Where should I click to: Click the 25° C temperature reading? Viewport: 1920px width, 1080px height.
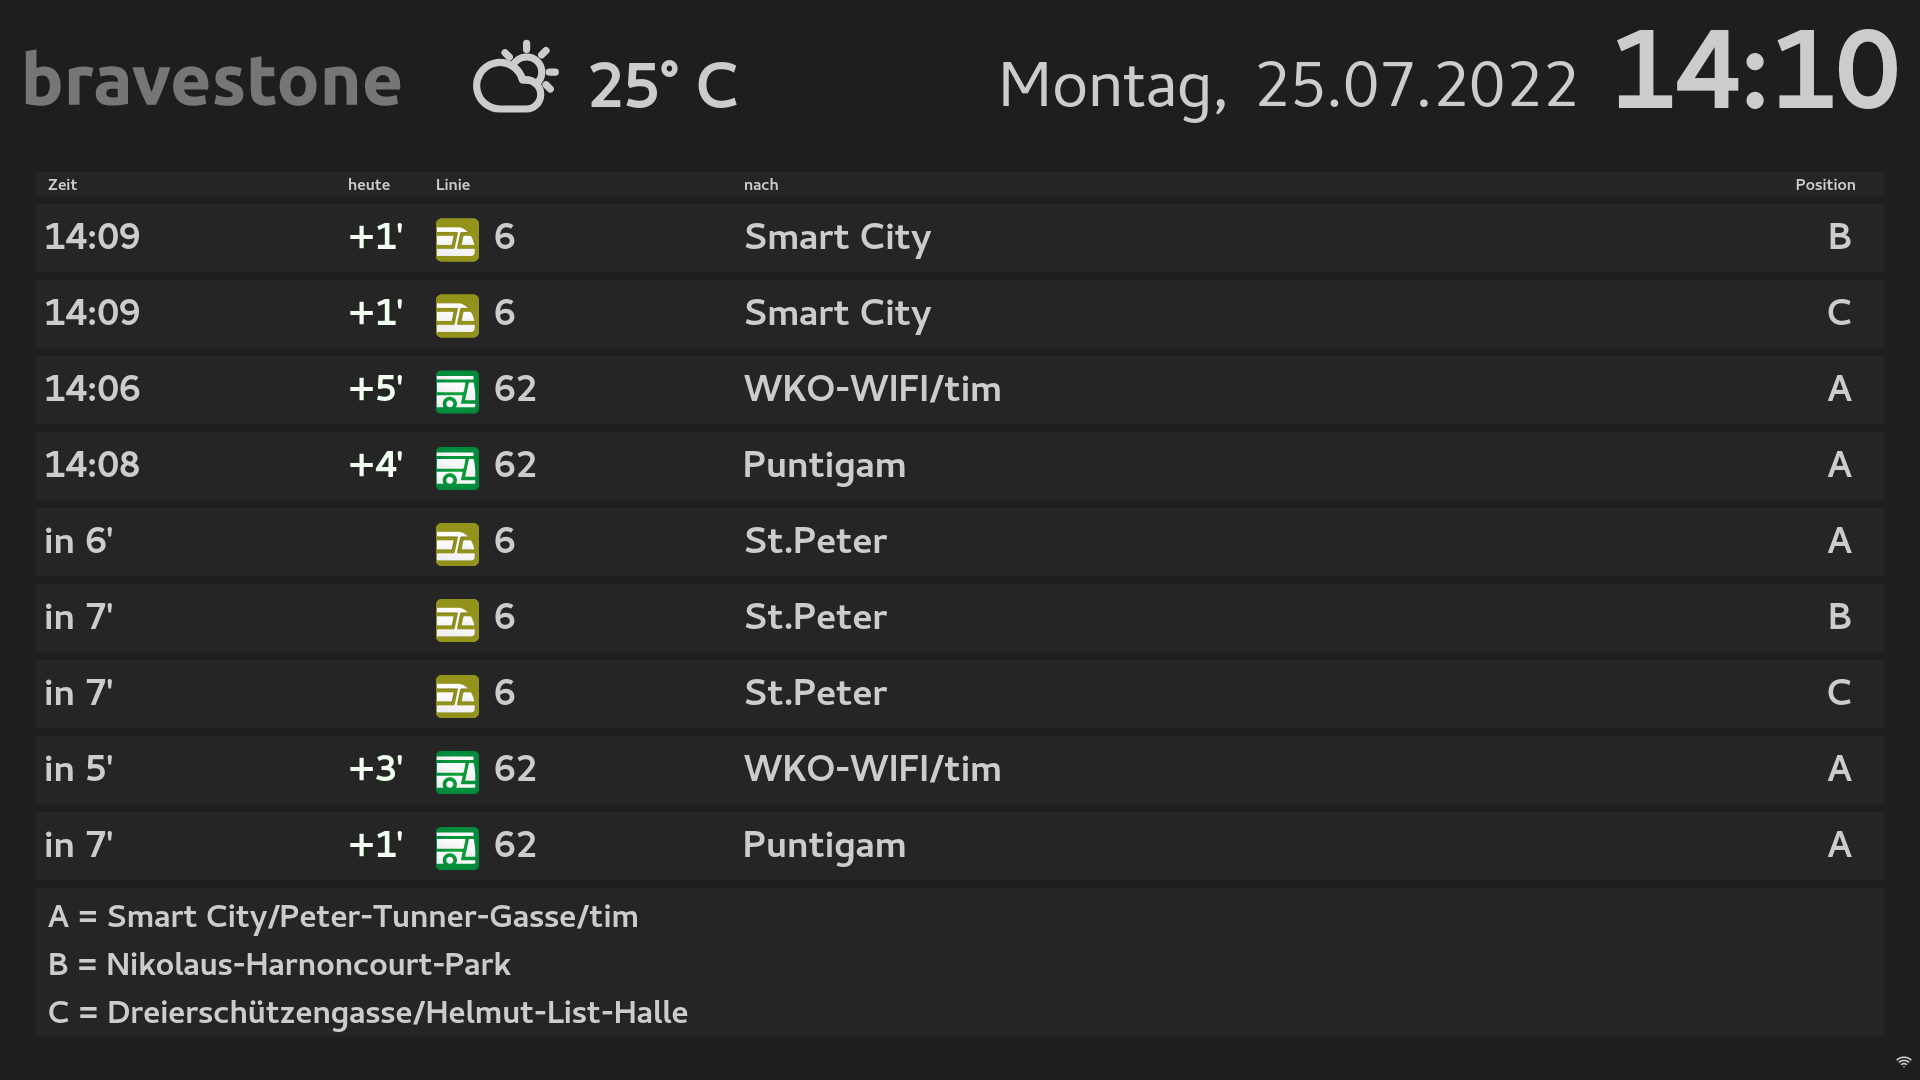coord(662,86)
